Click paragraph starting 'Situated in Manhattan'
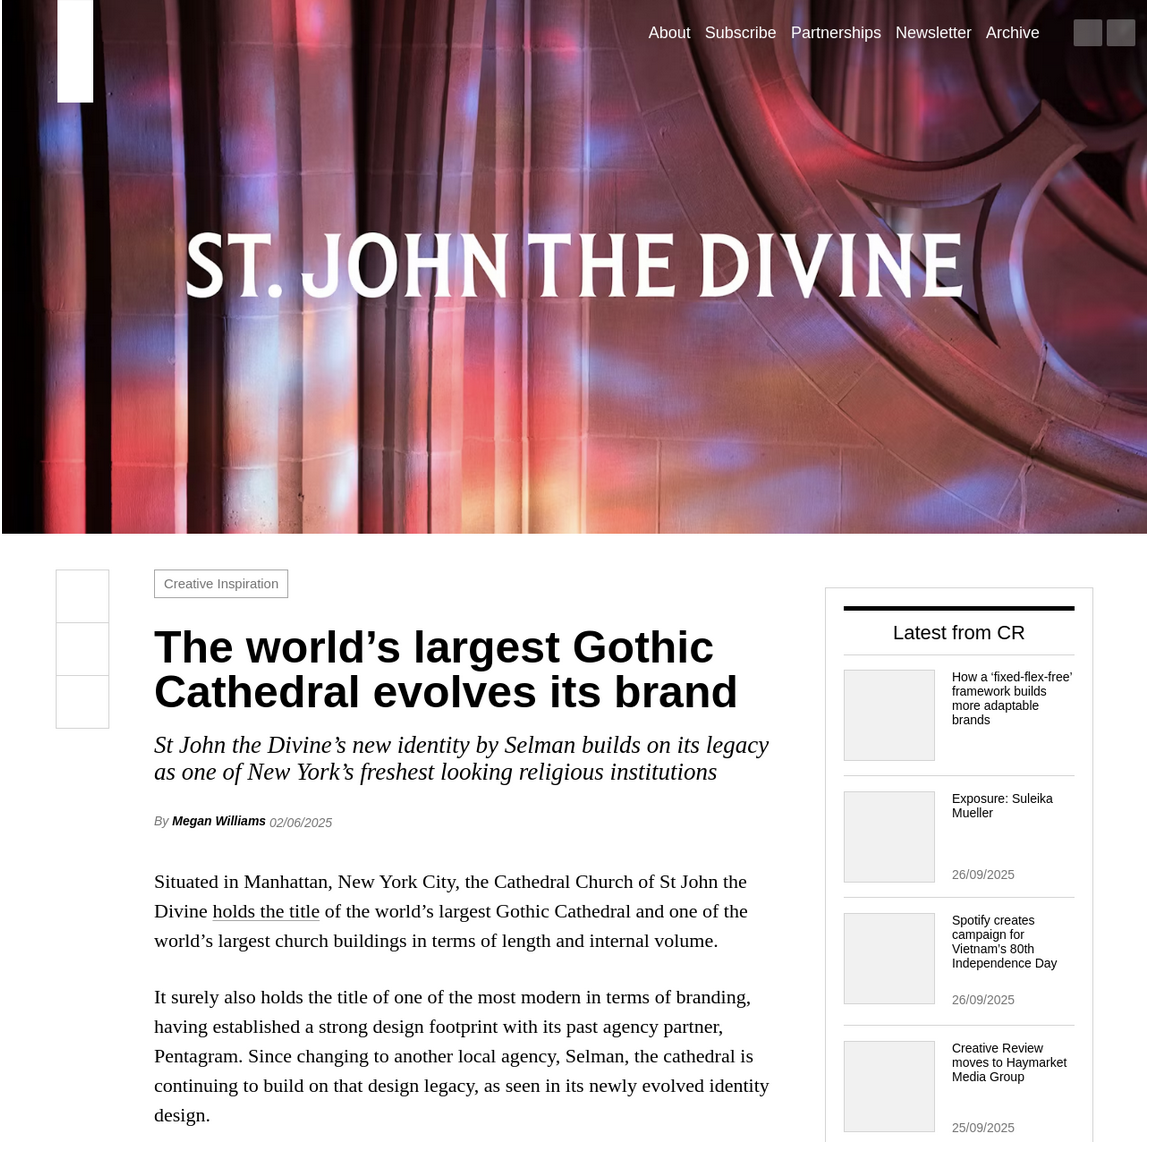Screen dimensions: 1156x1172 (451, 911)
